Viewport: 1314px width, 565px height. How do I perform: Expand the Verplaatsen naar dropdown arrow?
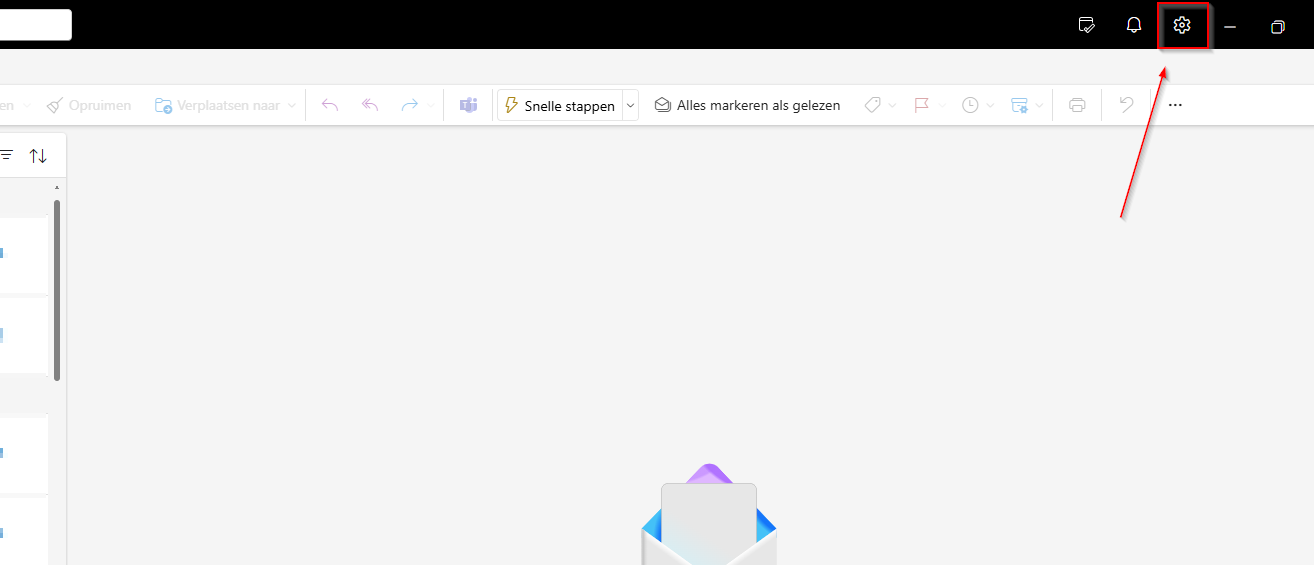[x=292, y=105]
